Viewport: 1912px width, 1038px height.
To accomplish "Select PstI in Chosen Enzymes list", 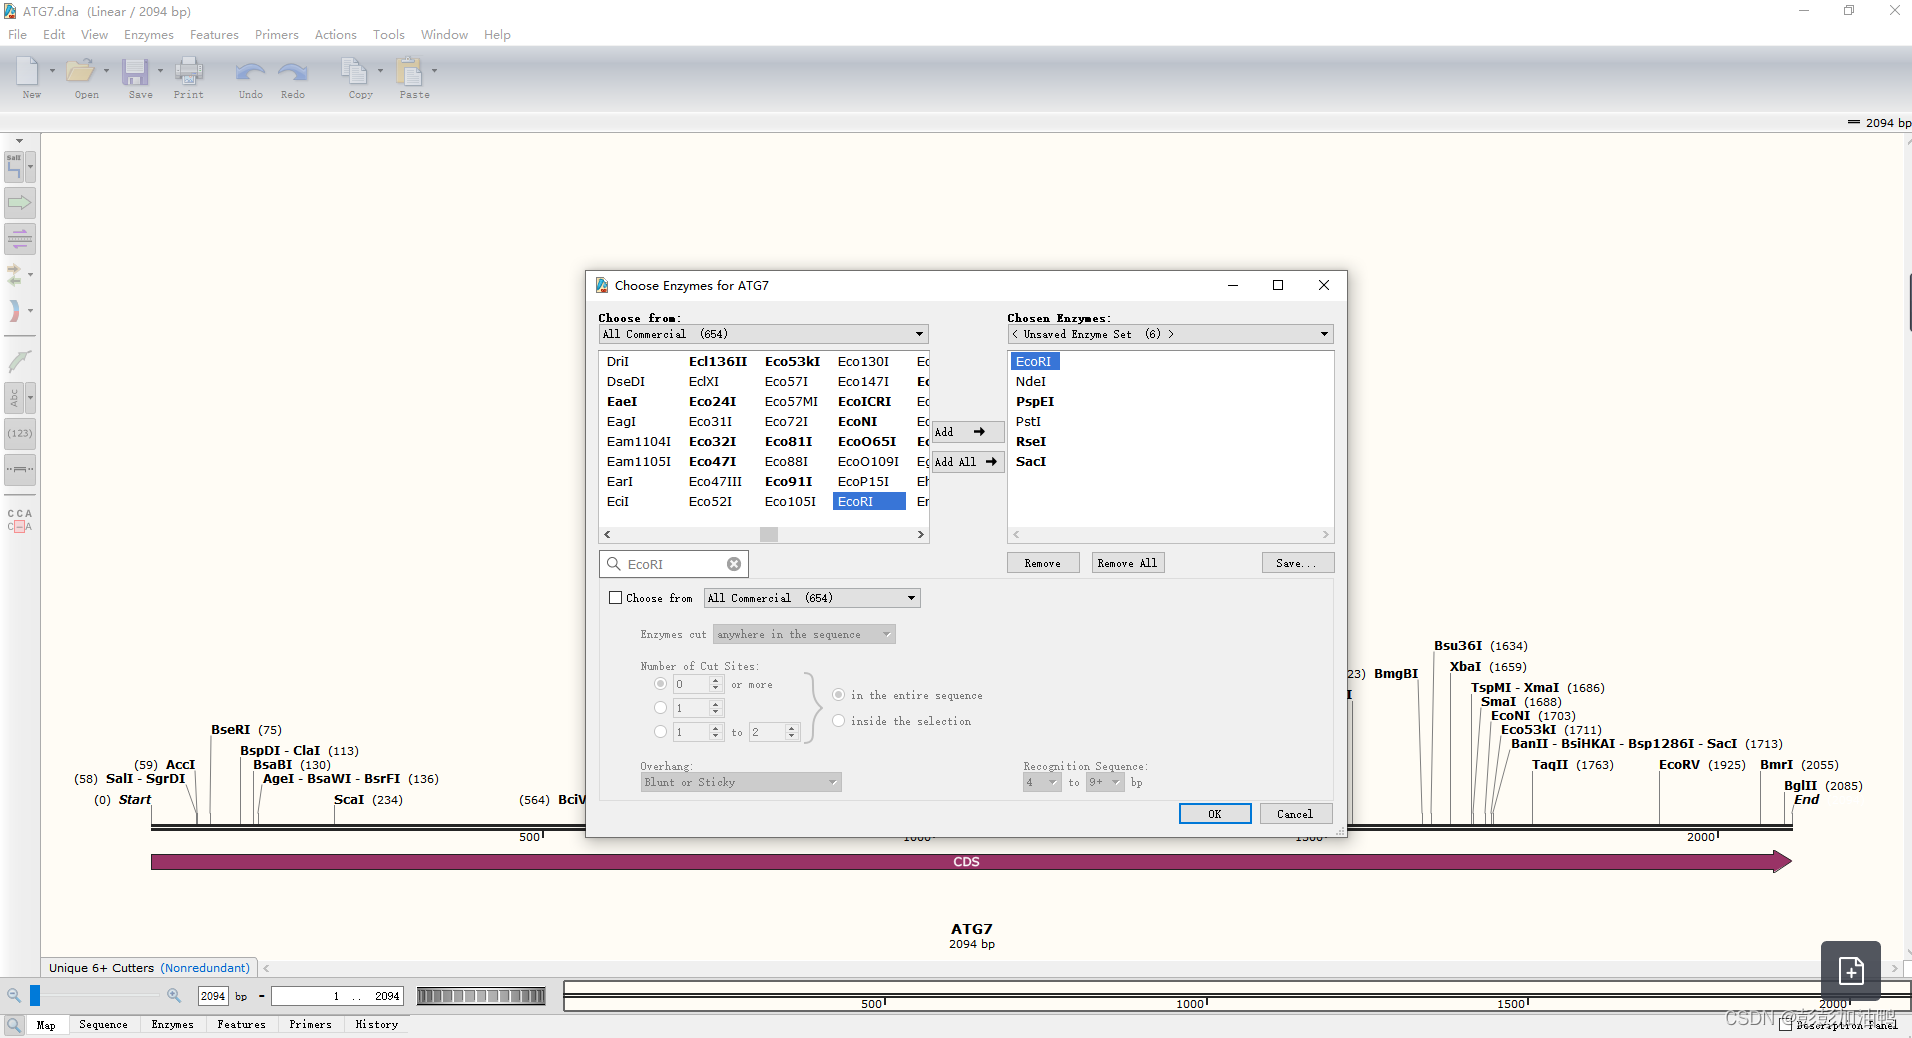I will [1028, 421].
